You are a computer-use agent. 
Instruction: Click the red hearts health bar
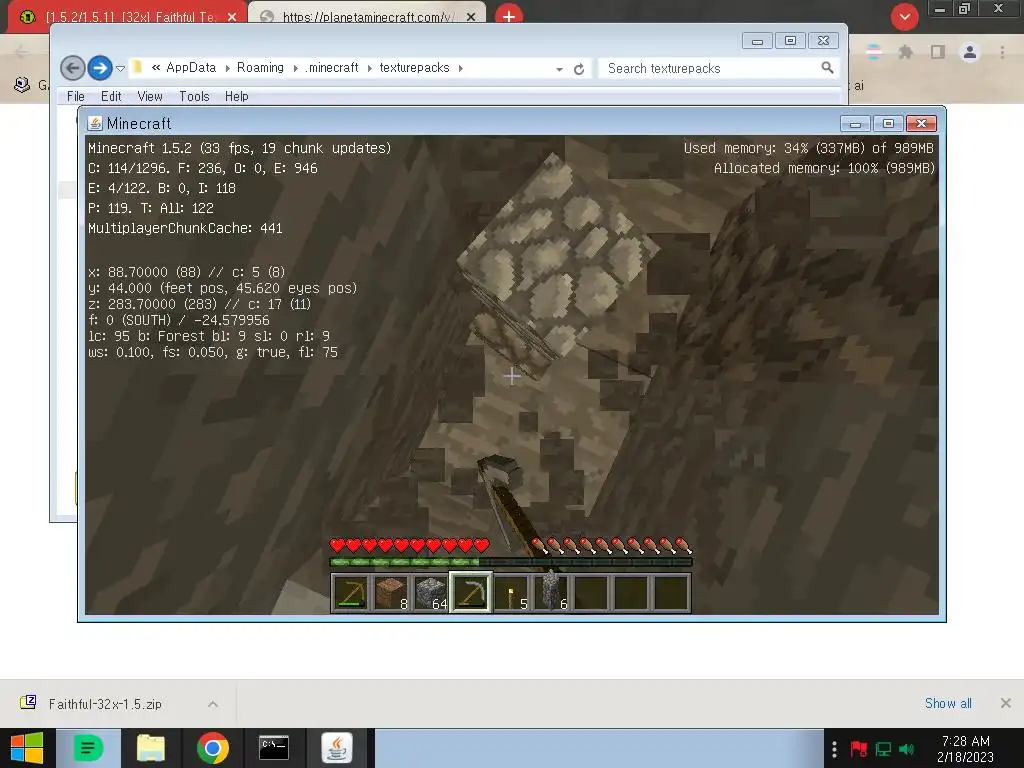[x=409, y=545]
